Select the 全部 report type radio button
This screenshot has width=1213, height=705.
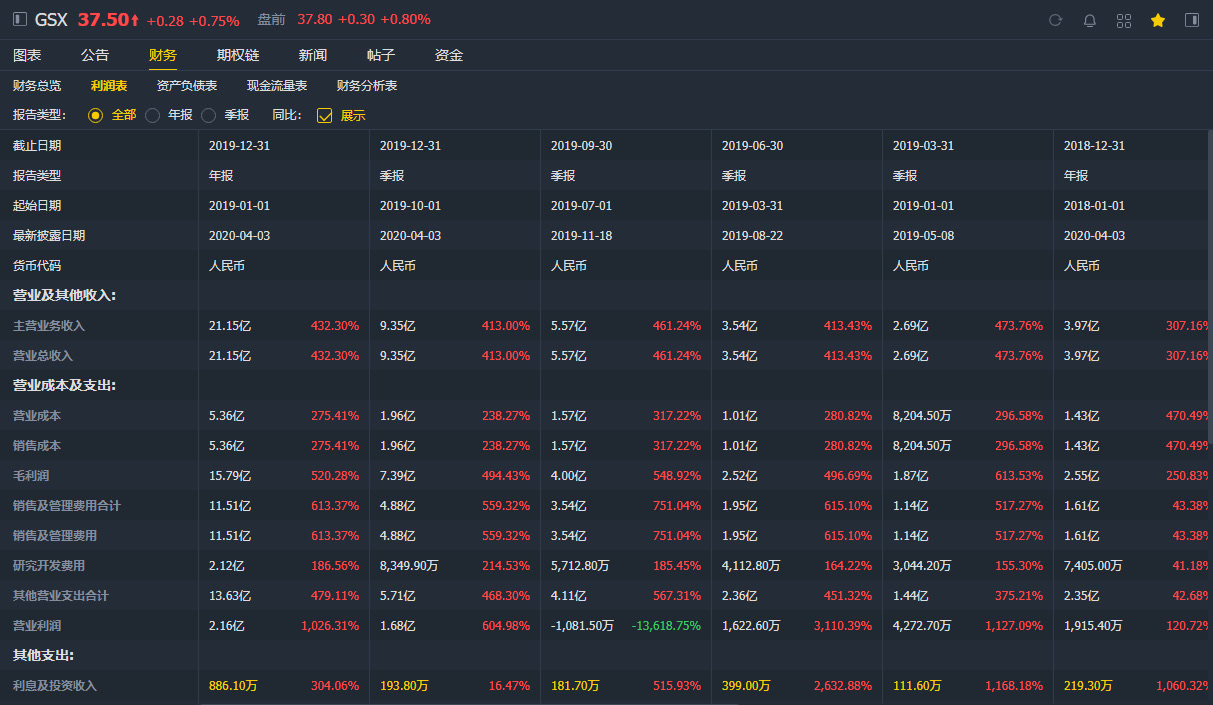coord(96,115)
